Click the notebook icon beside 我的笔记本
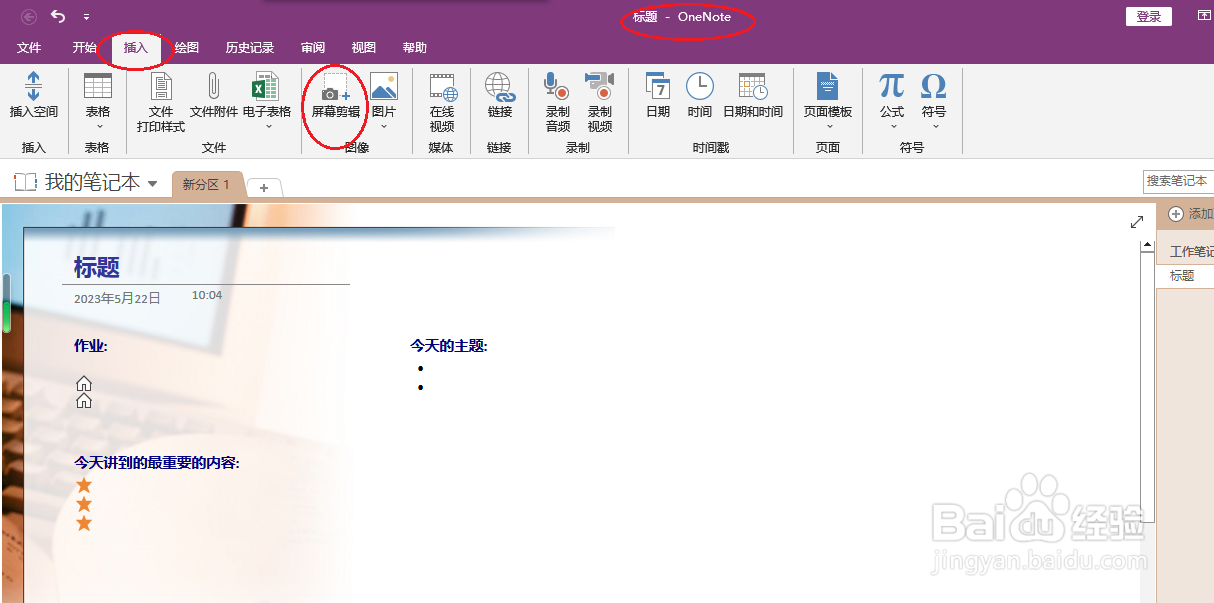 tap(25, 182)
